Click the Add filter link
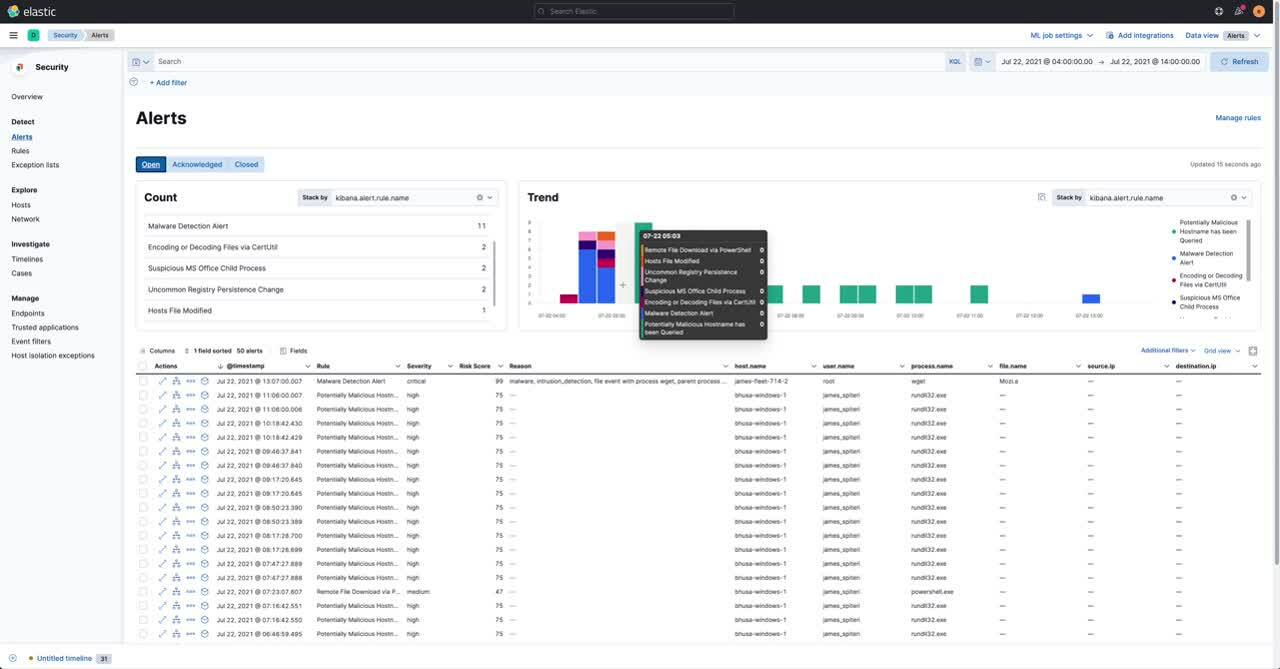The image size is (1280, 669). (168, 83)
